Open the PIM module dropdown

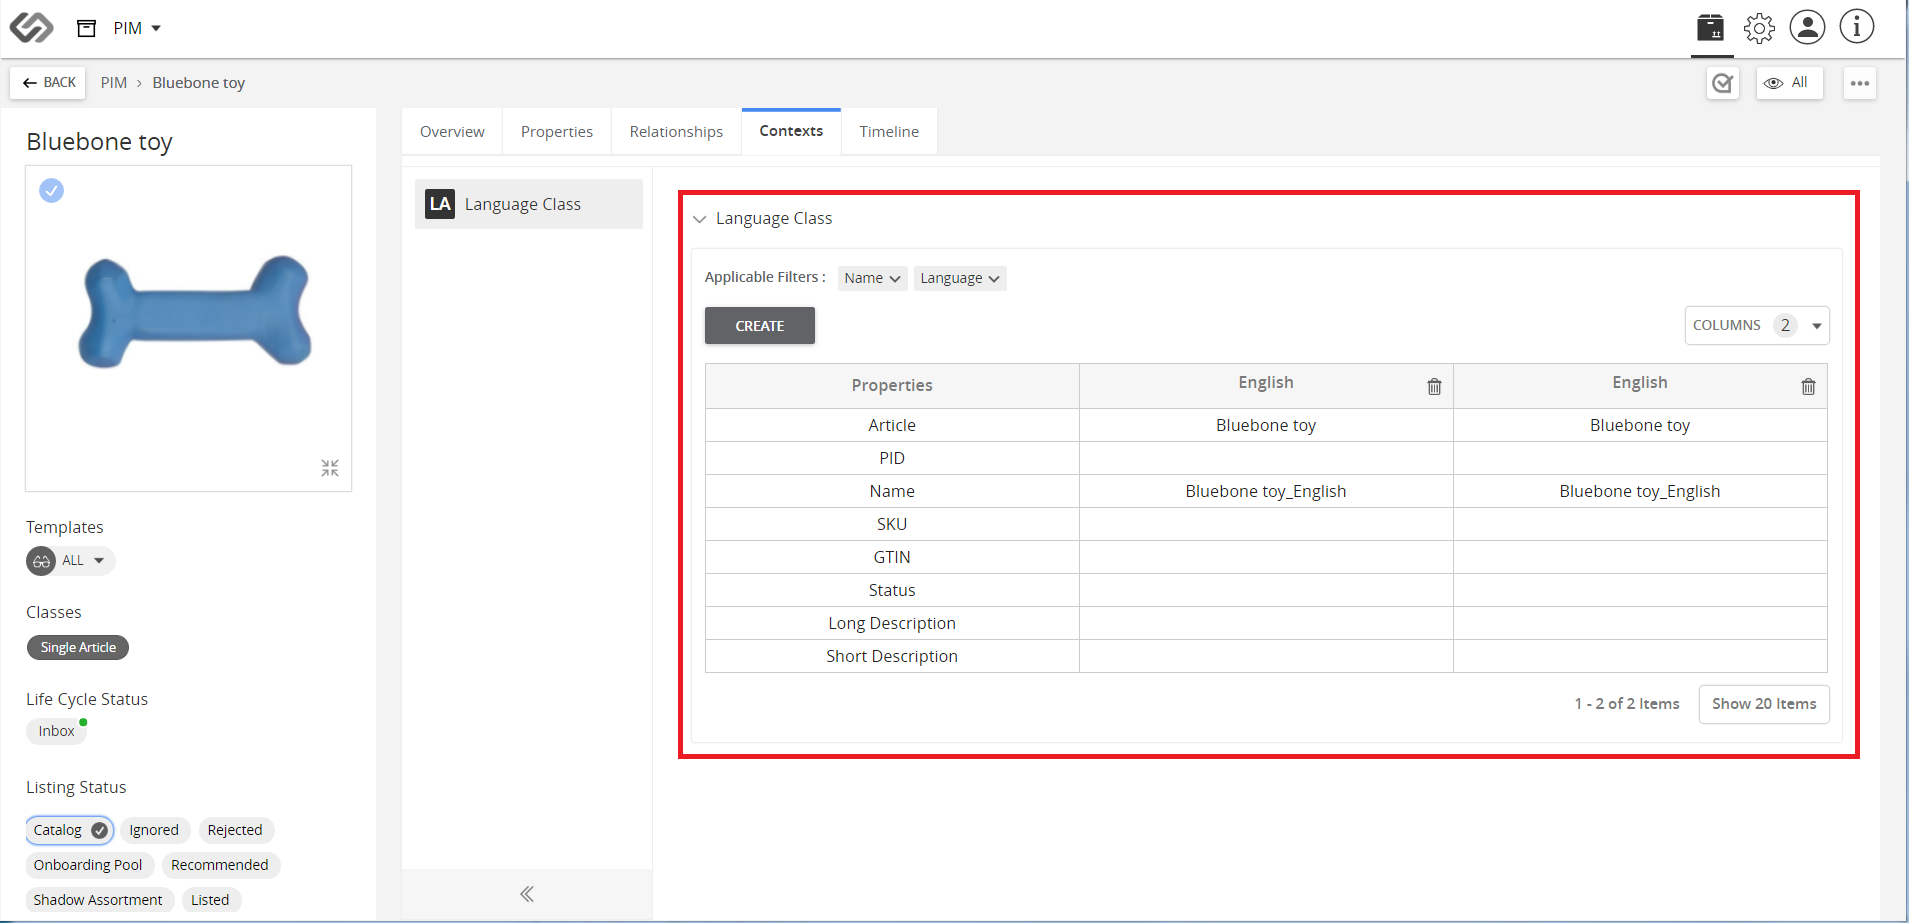tap(137, 28)
